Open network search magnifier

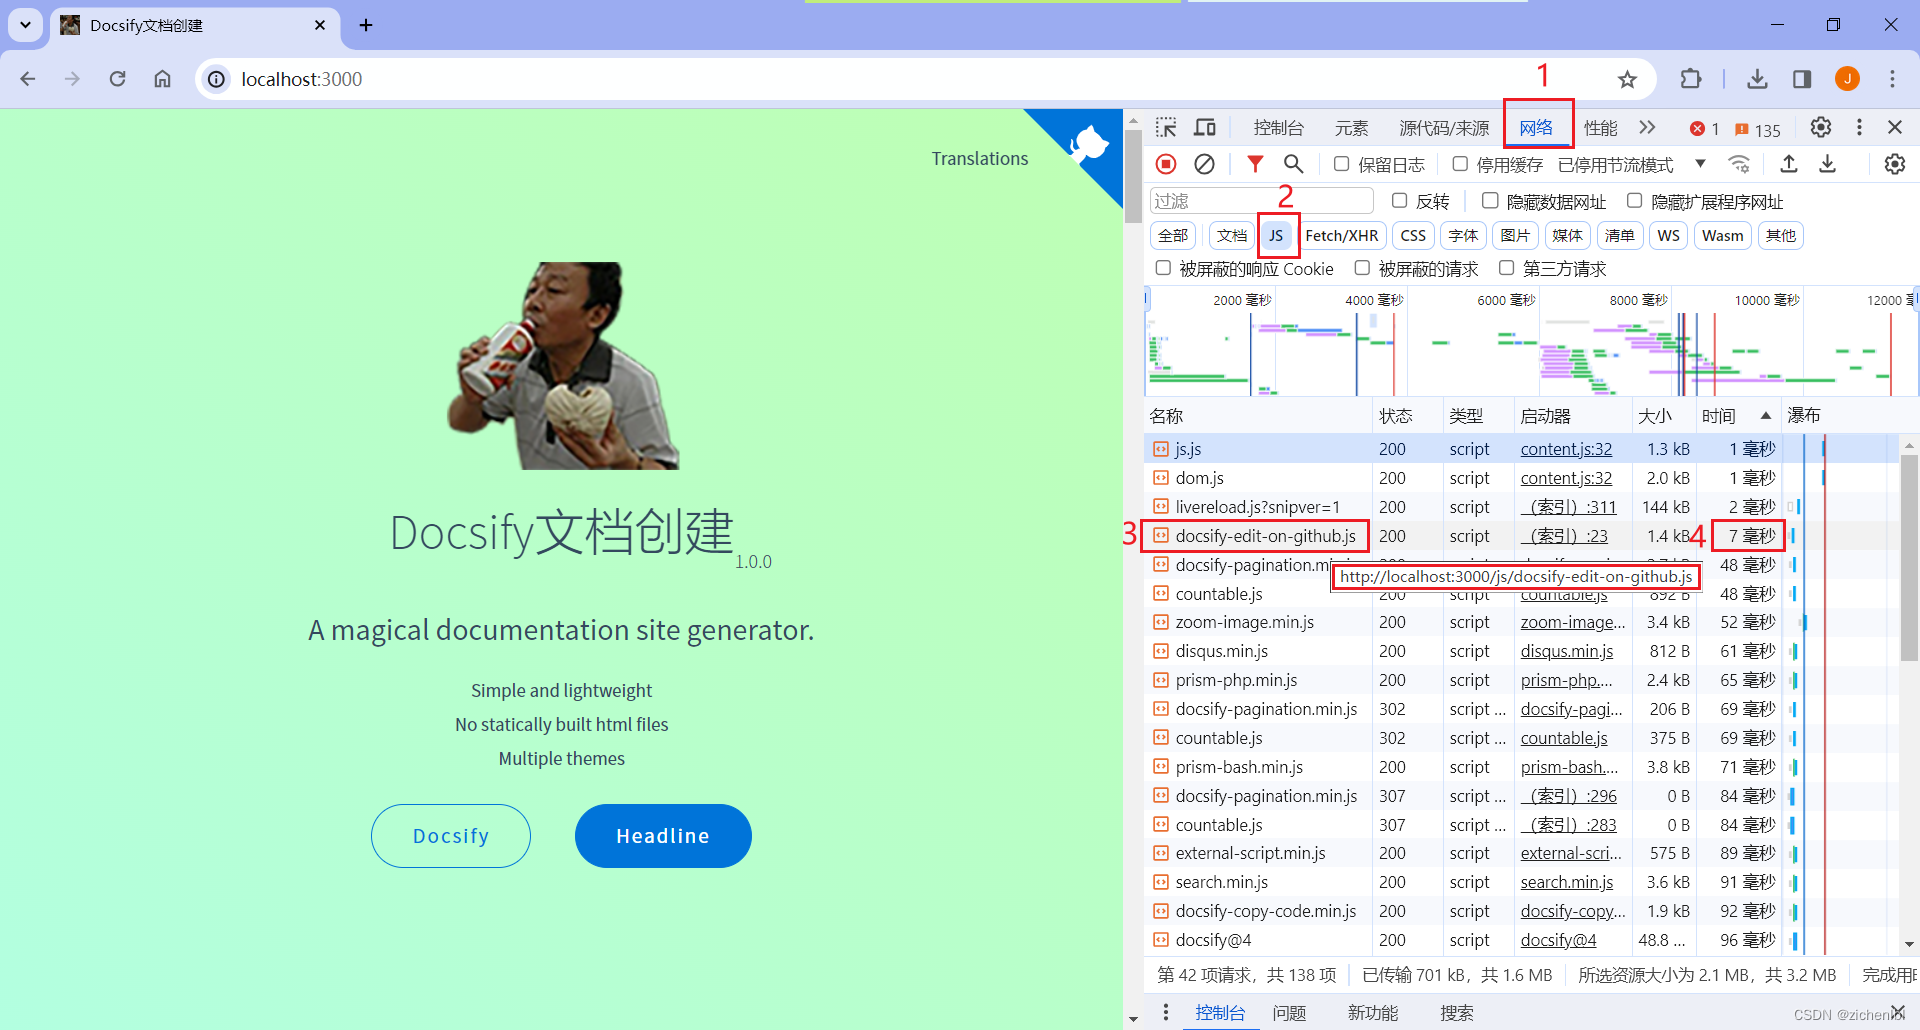tap(1294, 164)
